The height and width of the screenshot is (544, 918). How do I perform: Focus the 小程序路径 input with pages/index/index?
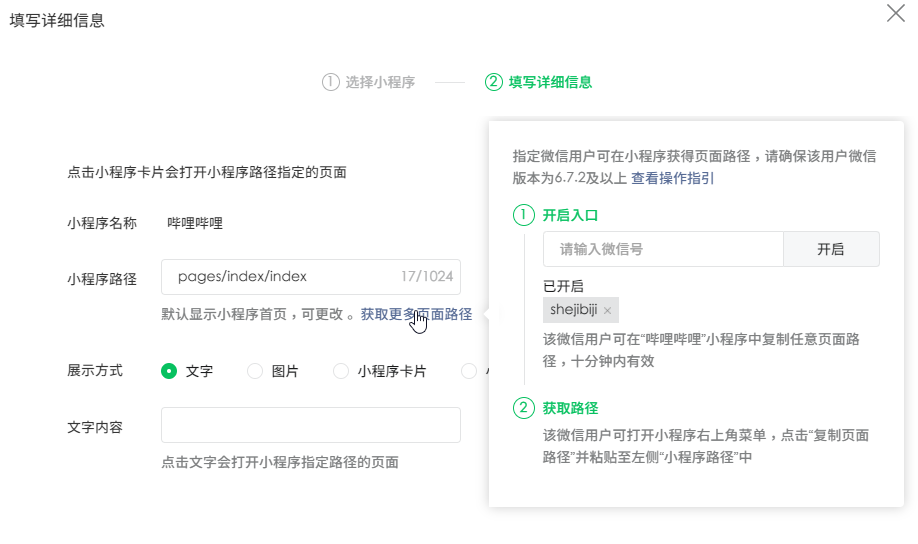pos(280,277)
